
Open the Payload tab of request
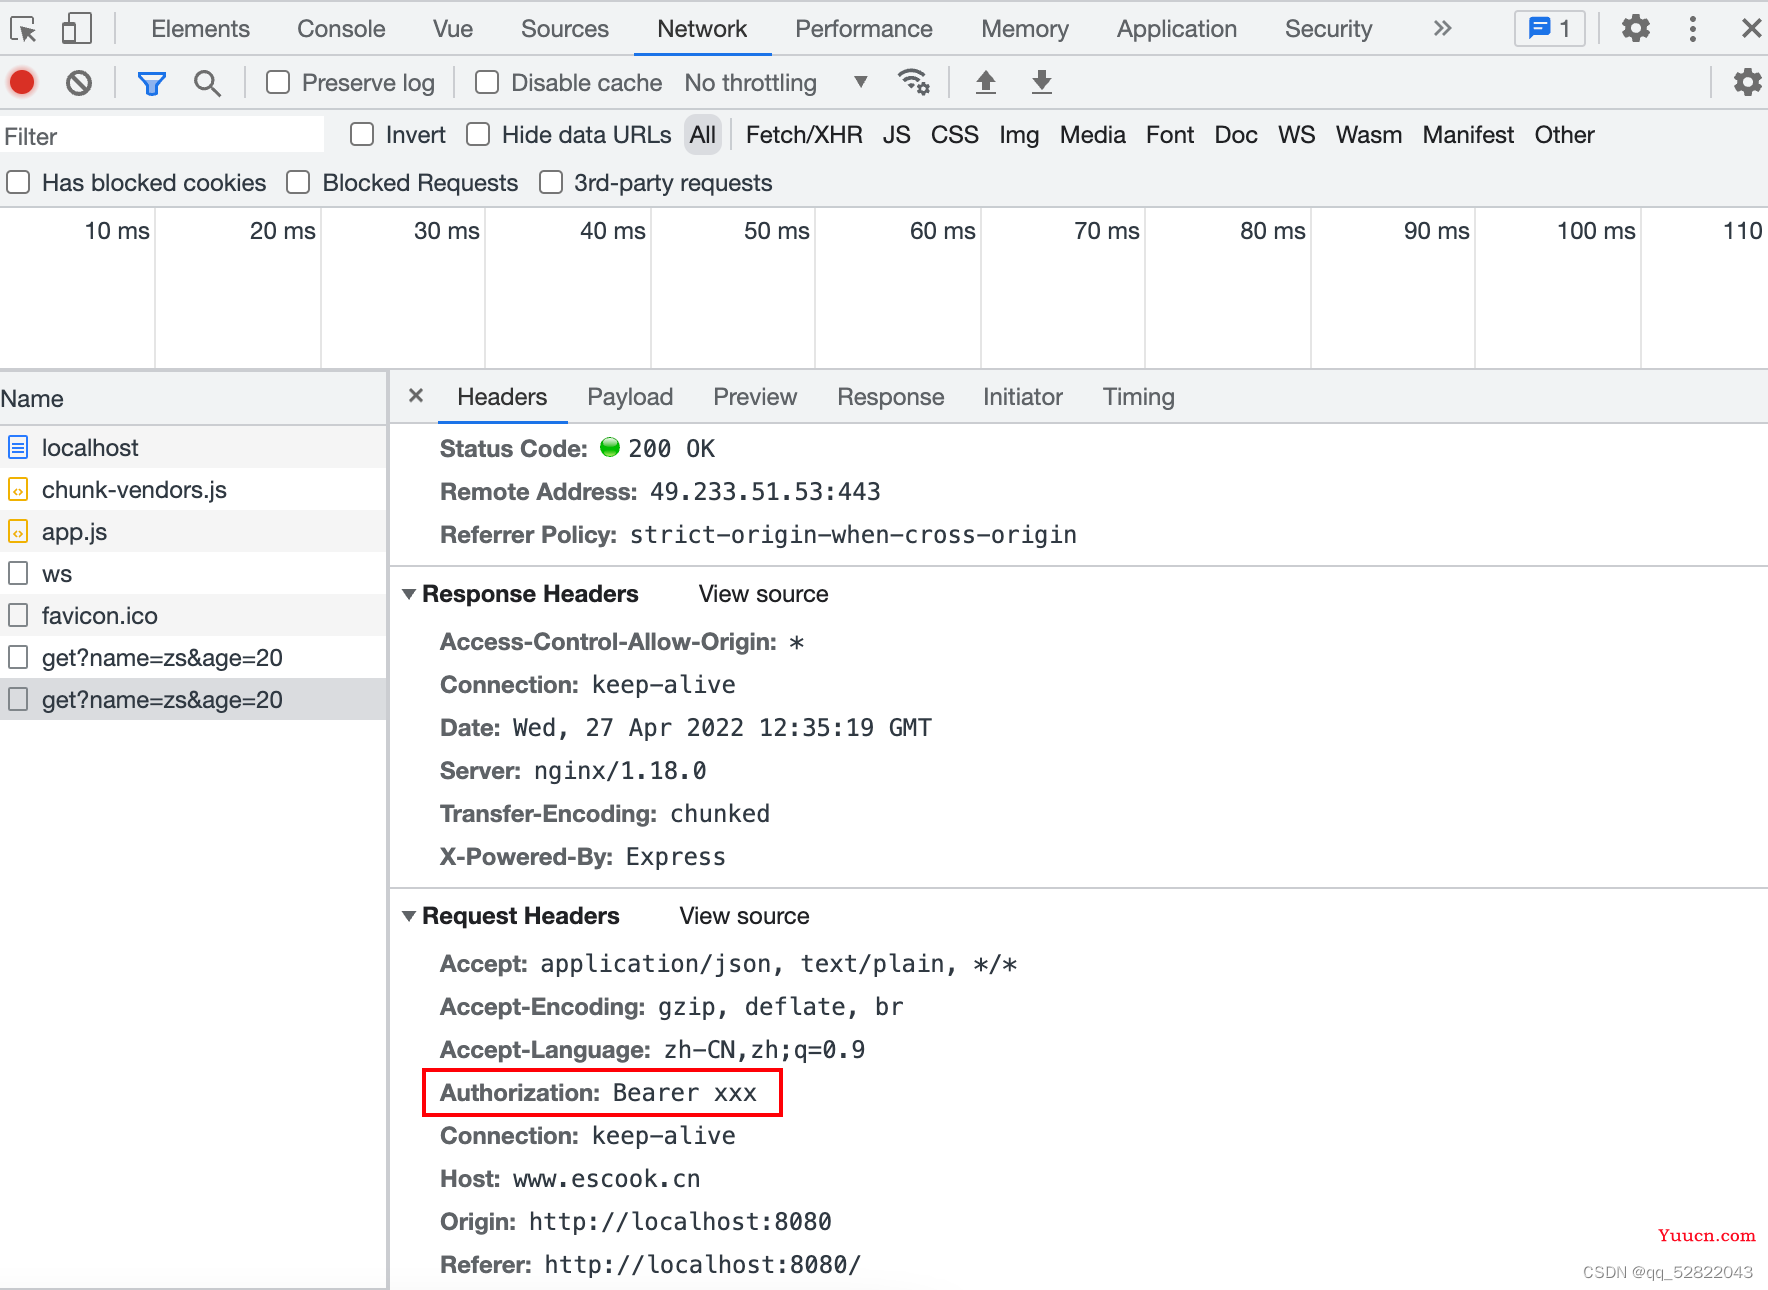coord(630,397)
